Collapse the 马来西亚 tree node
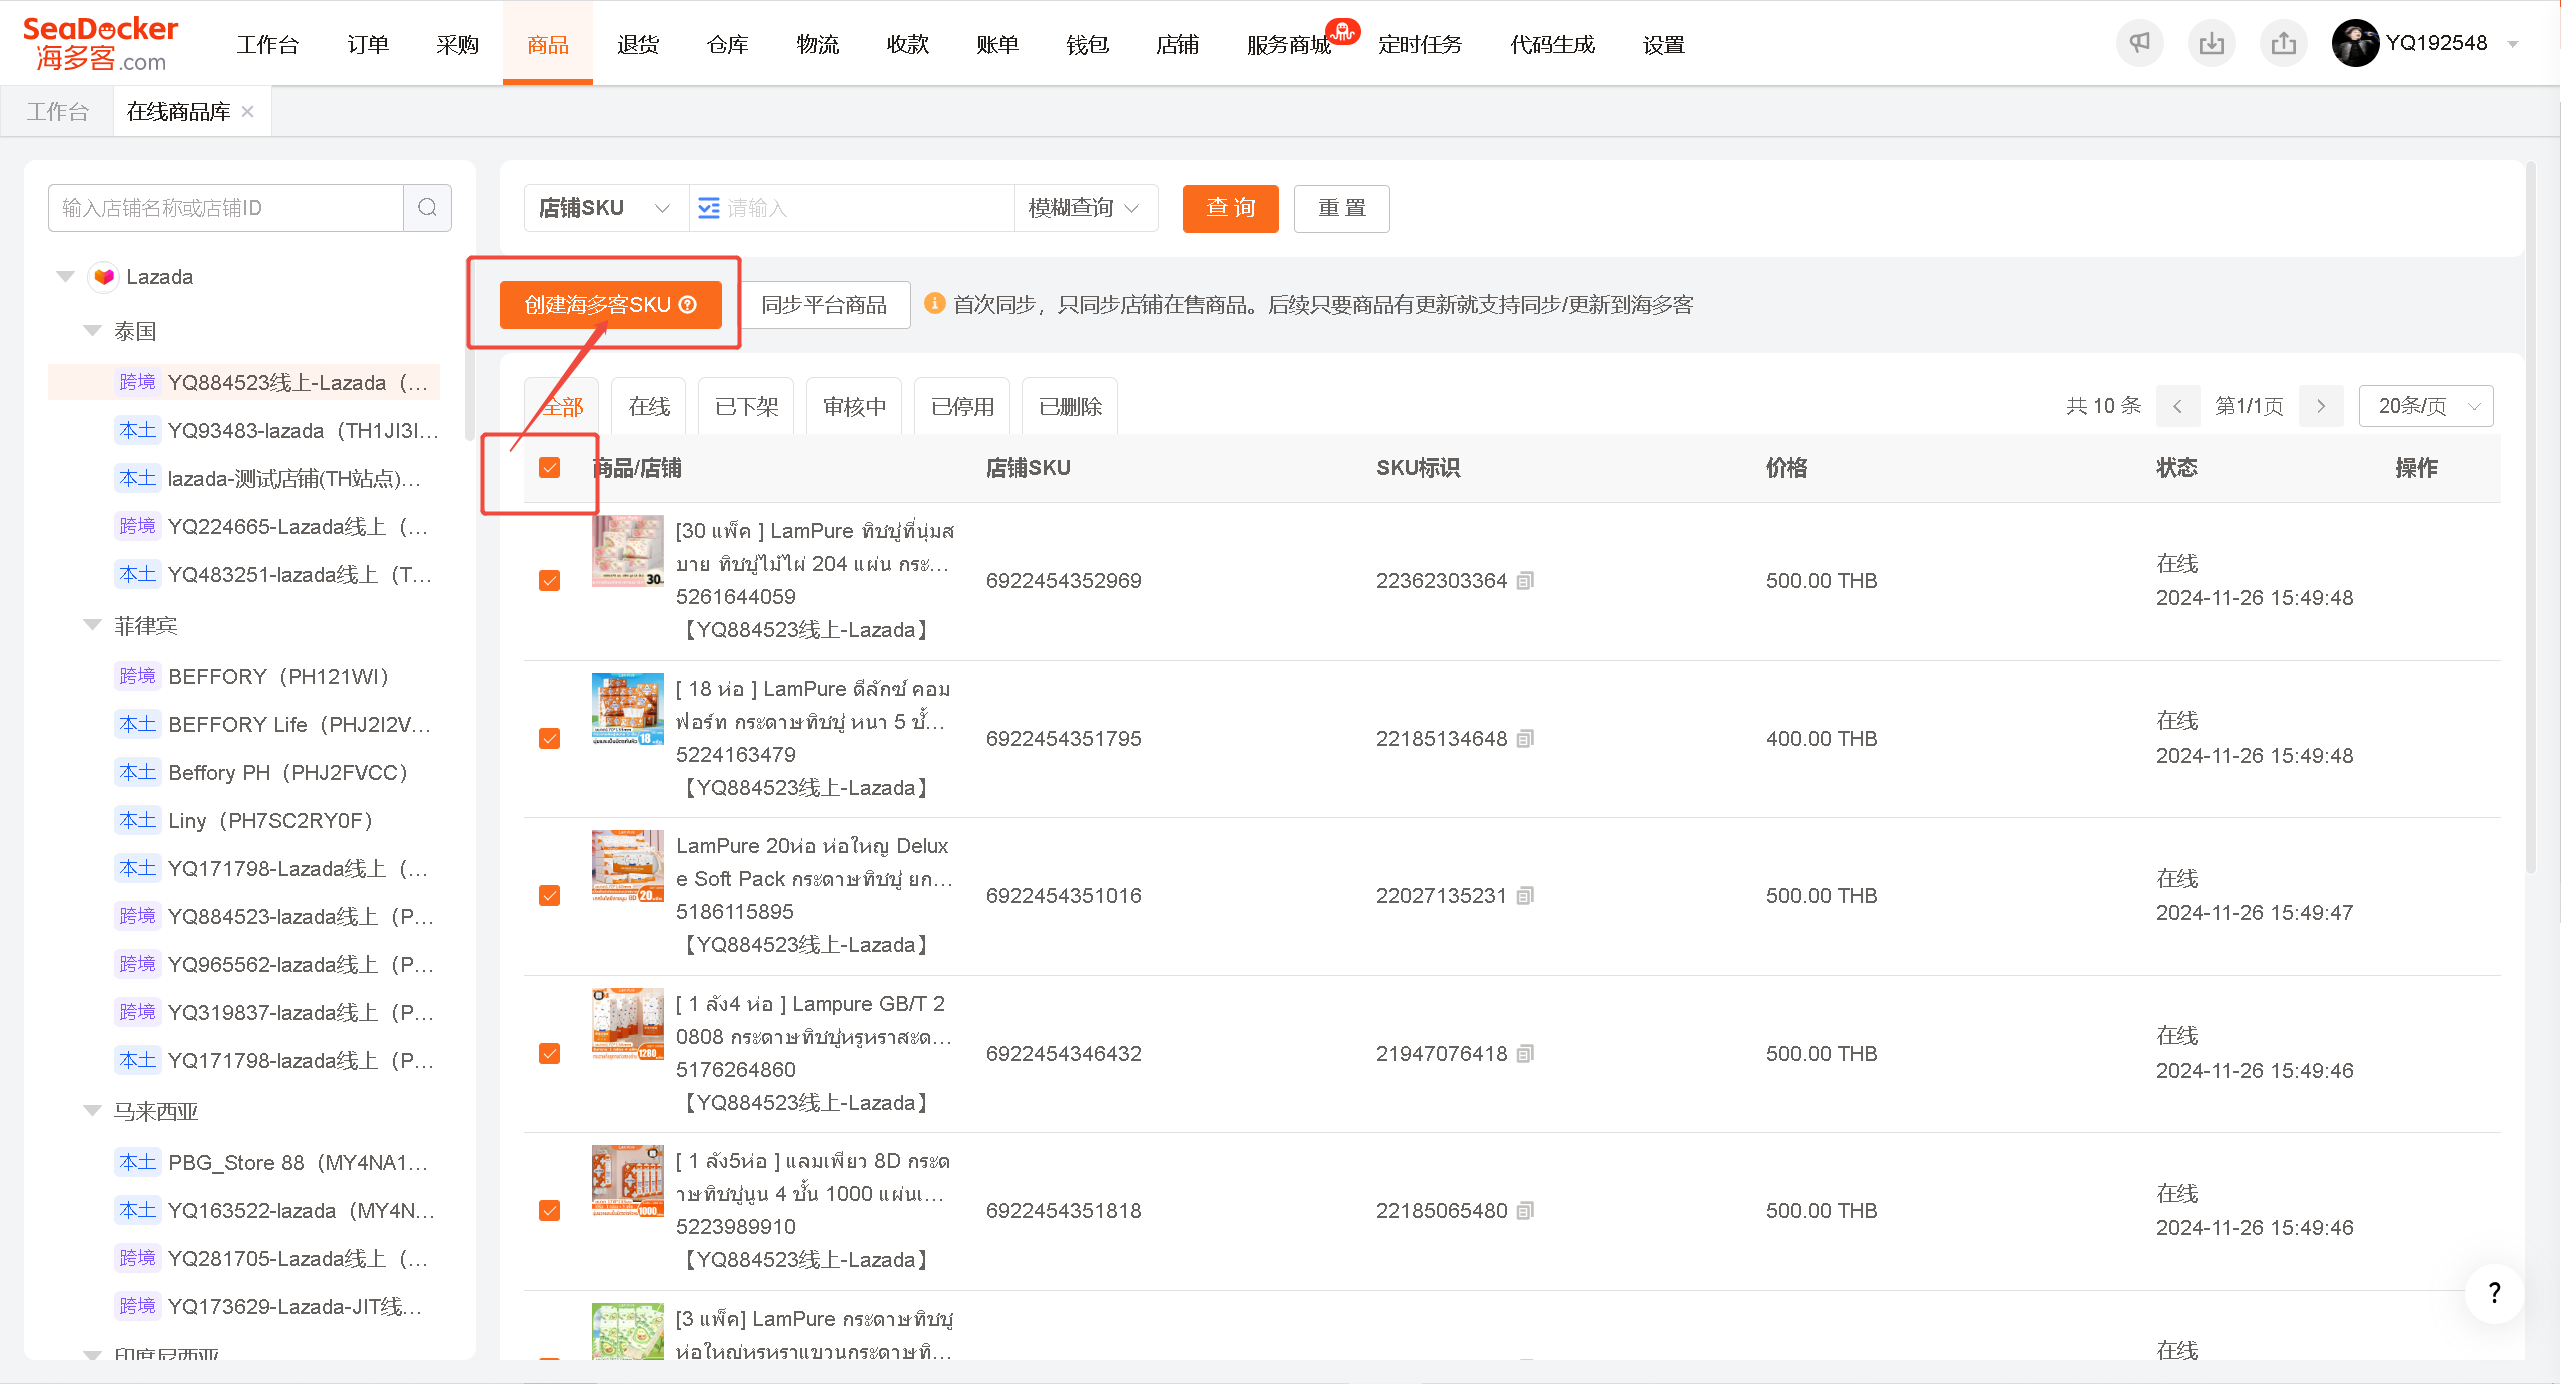 [92, 1111]
